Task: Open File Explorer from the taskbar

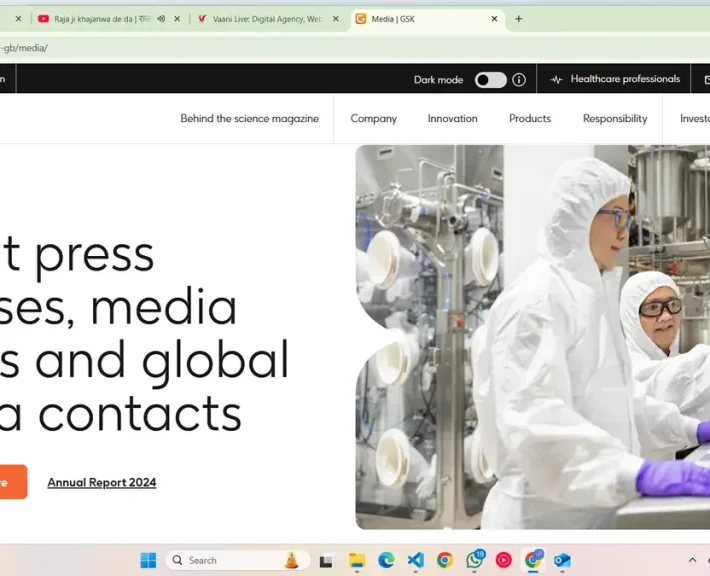Action: tap(356, 561)
